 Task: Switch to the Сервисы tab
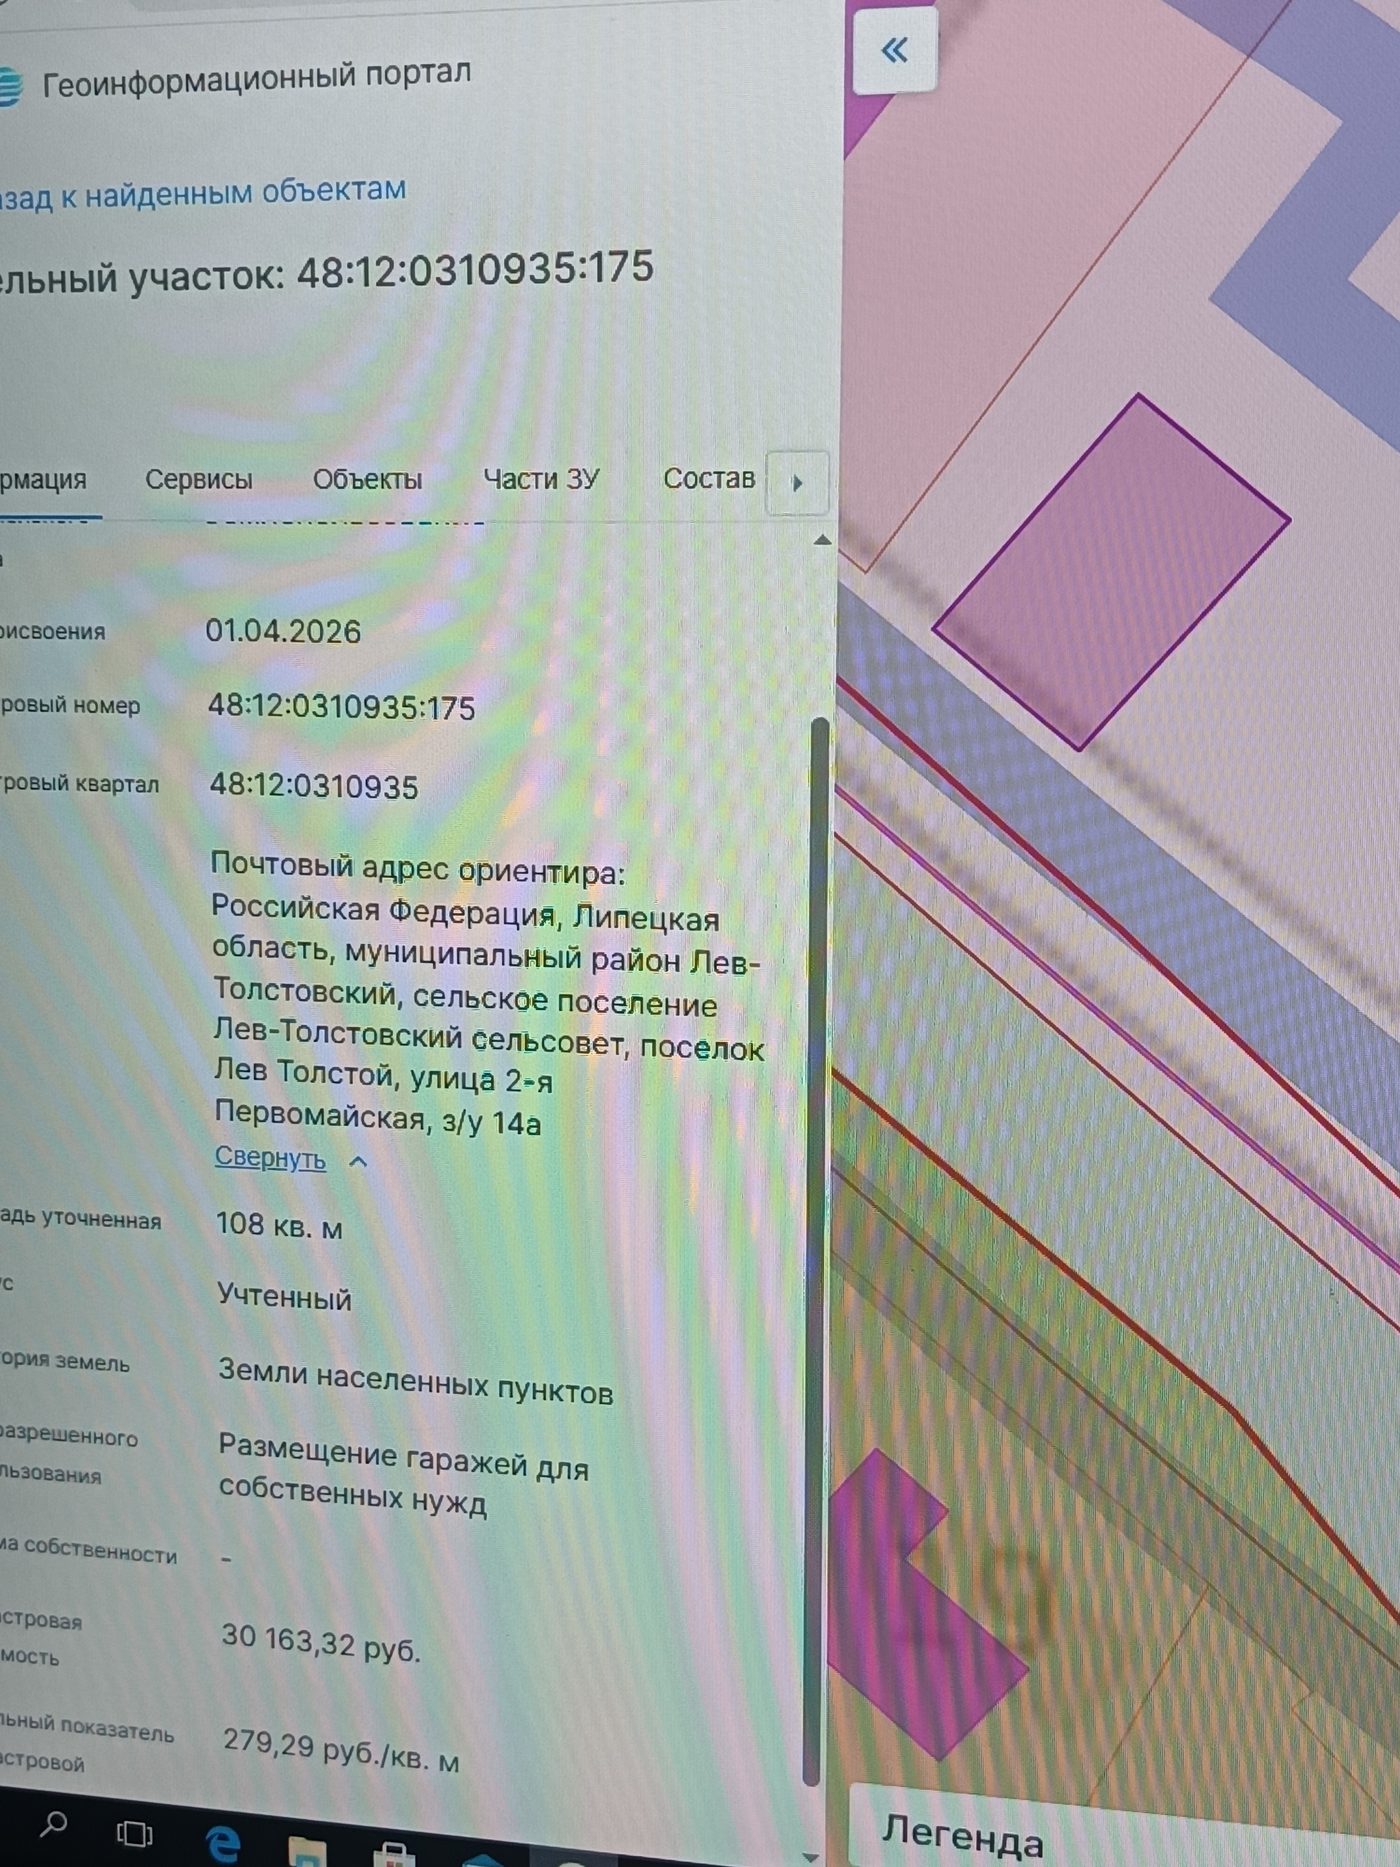tap(199, 480)
